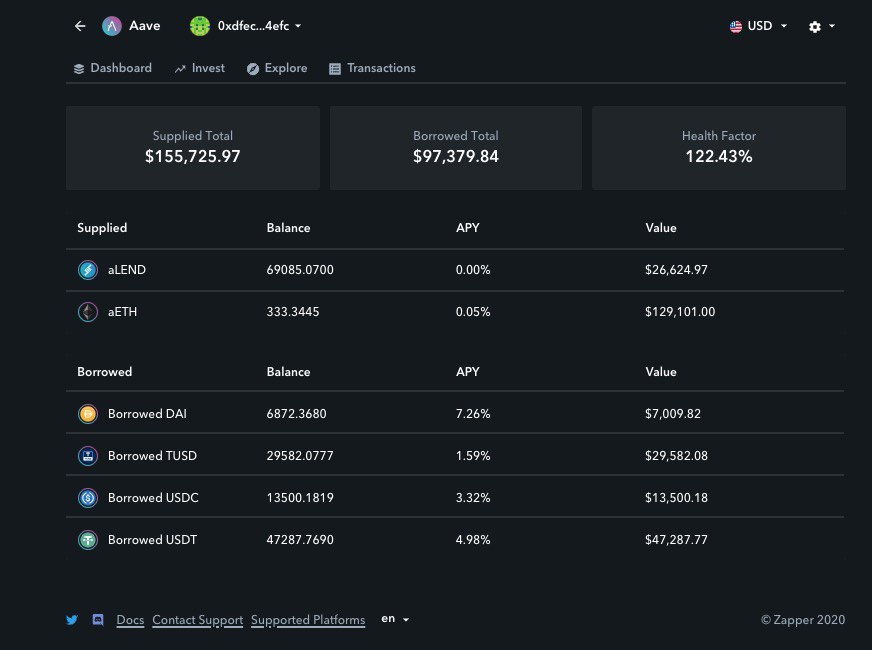Click the Supplied table header
The image size is (872, 650).
(x=102, y=228)
